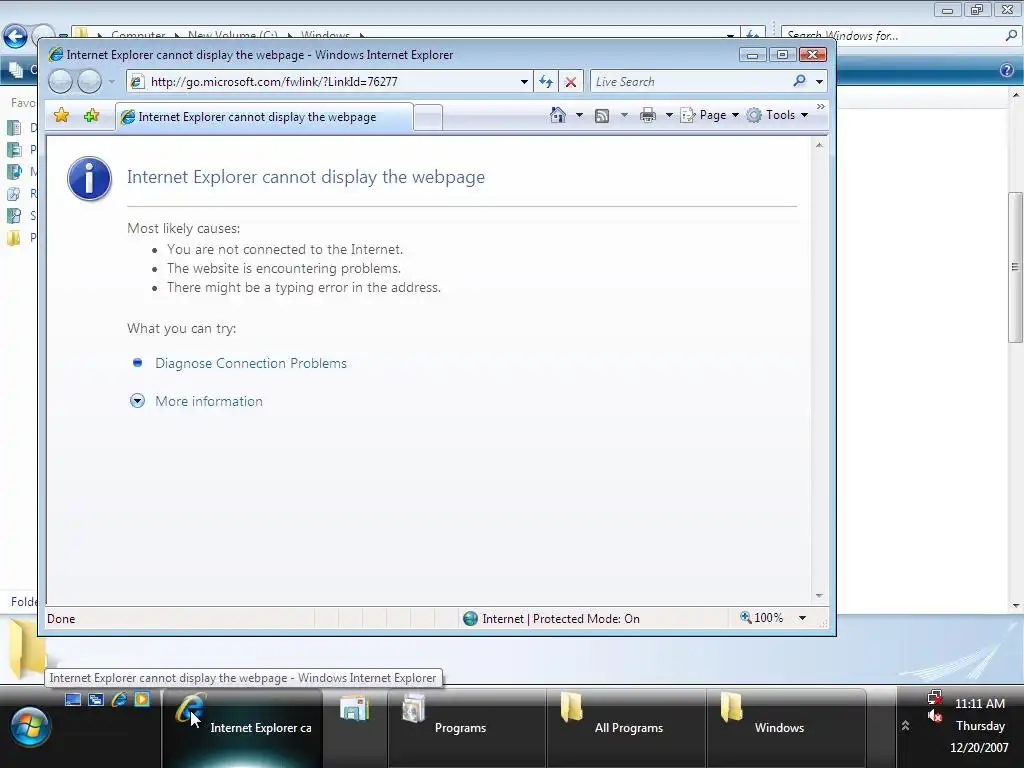
Task: Open the recent pages dropdown arrow
Action: (112, 82)
